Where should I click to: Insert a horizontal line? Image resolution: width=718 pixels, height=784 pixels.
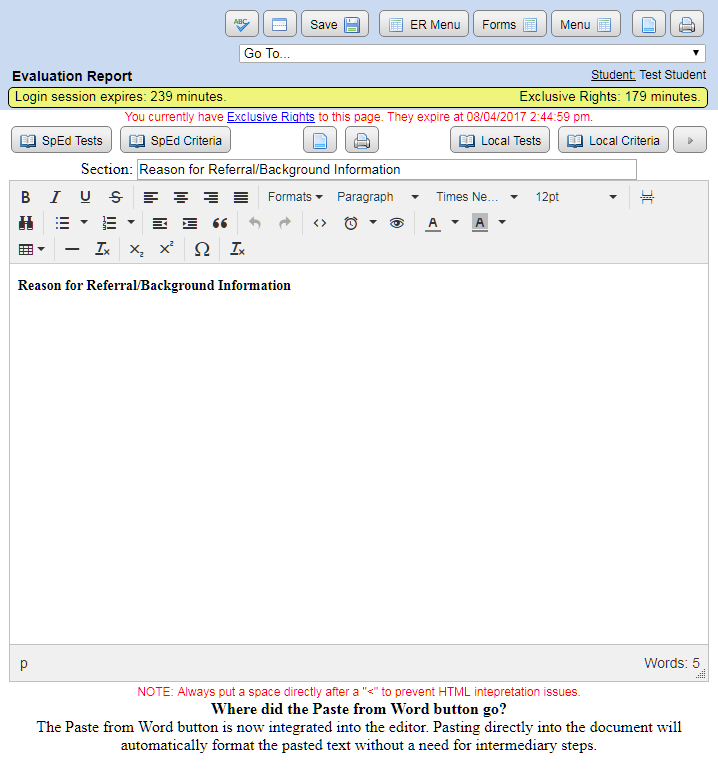click(72, 249)
